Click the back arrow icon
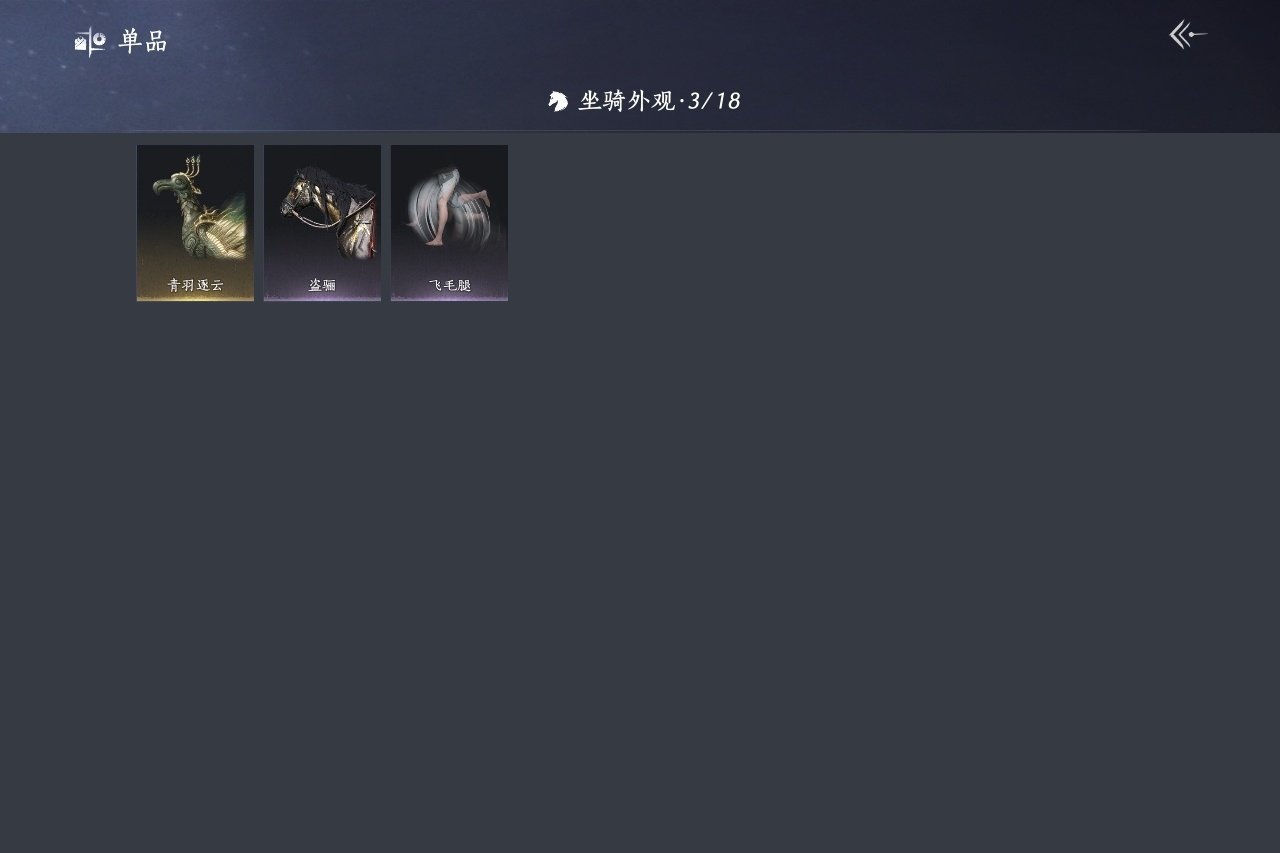1280x853 pixels. pyautogui.click(x=1188, y=35)
